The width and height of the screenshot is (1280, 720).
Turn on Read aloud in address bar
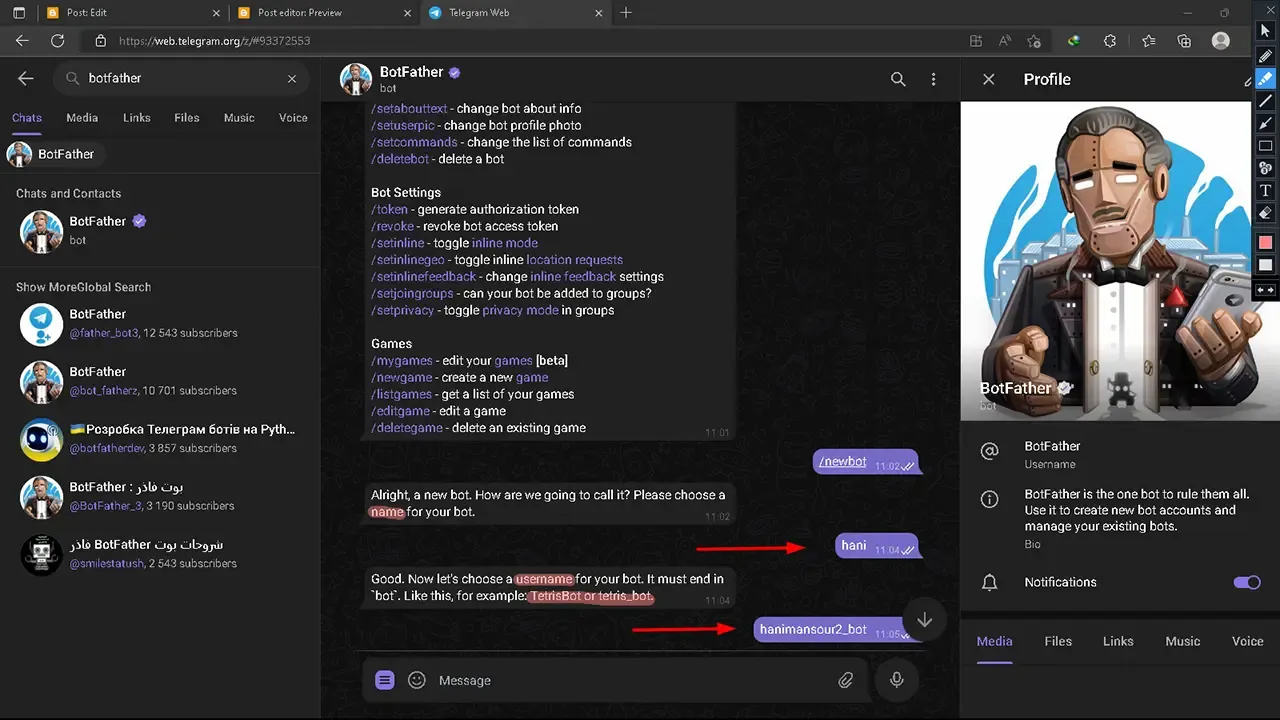(1005, 41)
